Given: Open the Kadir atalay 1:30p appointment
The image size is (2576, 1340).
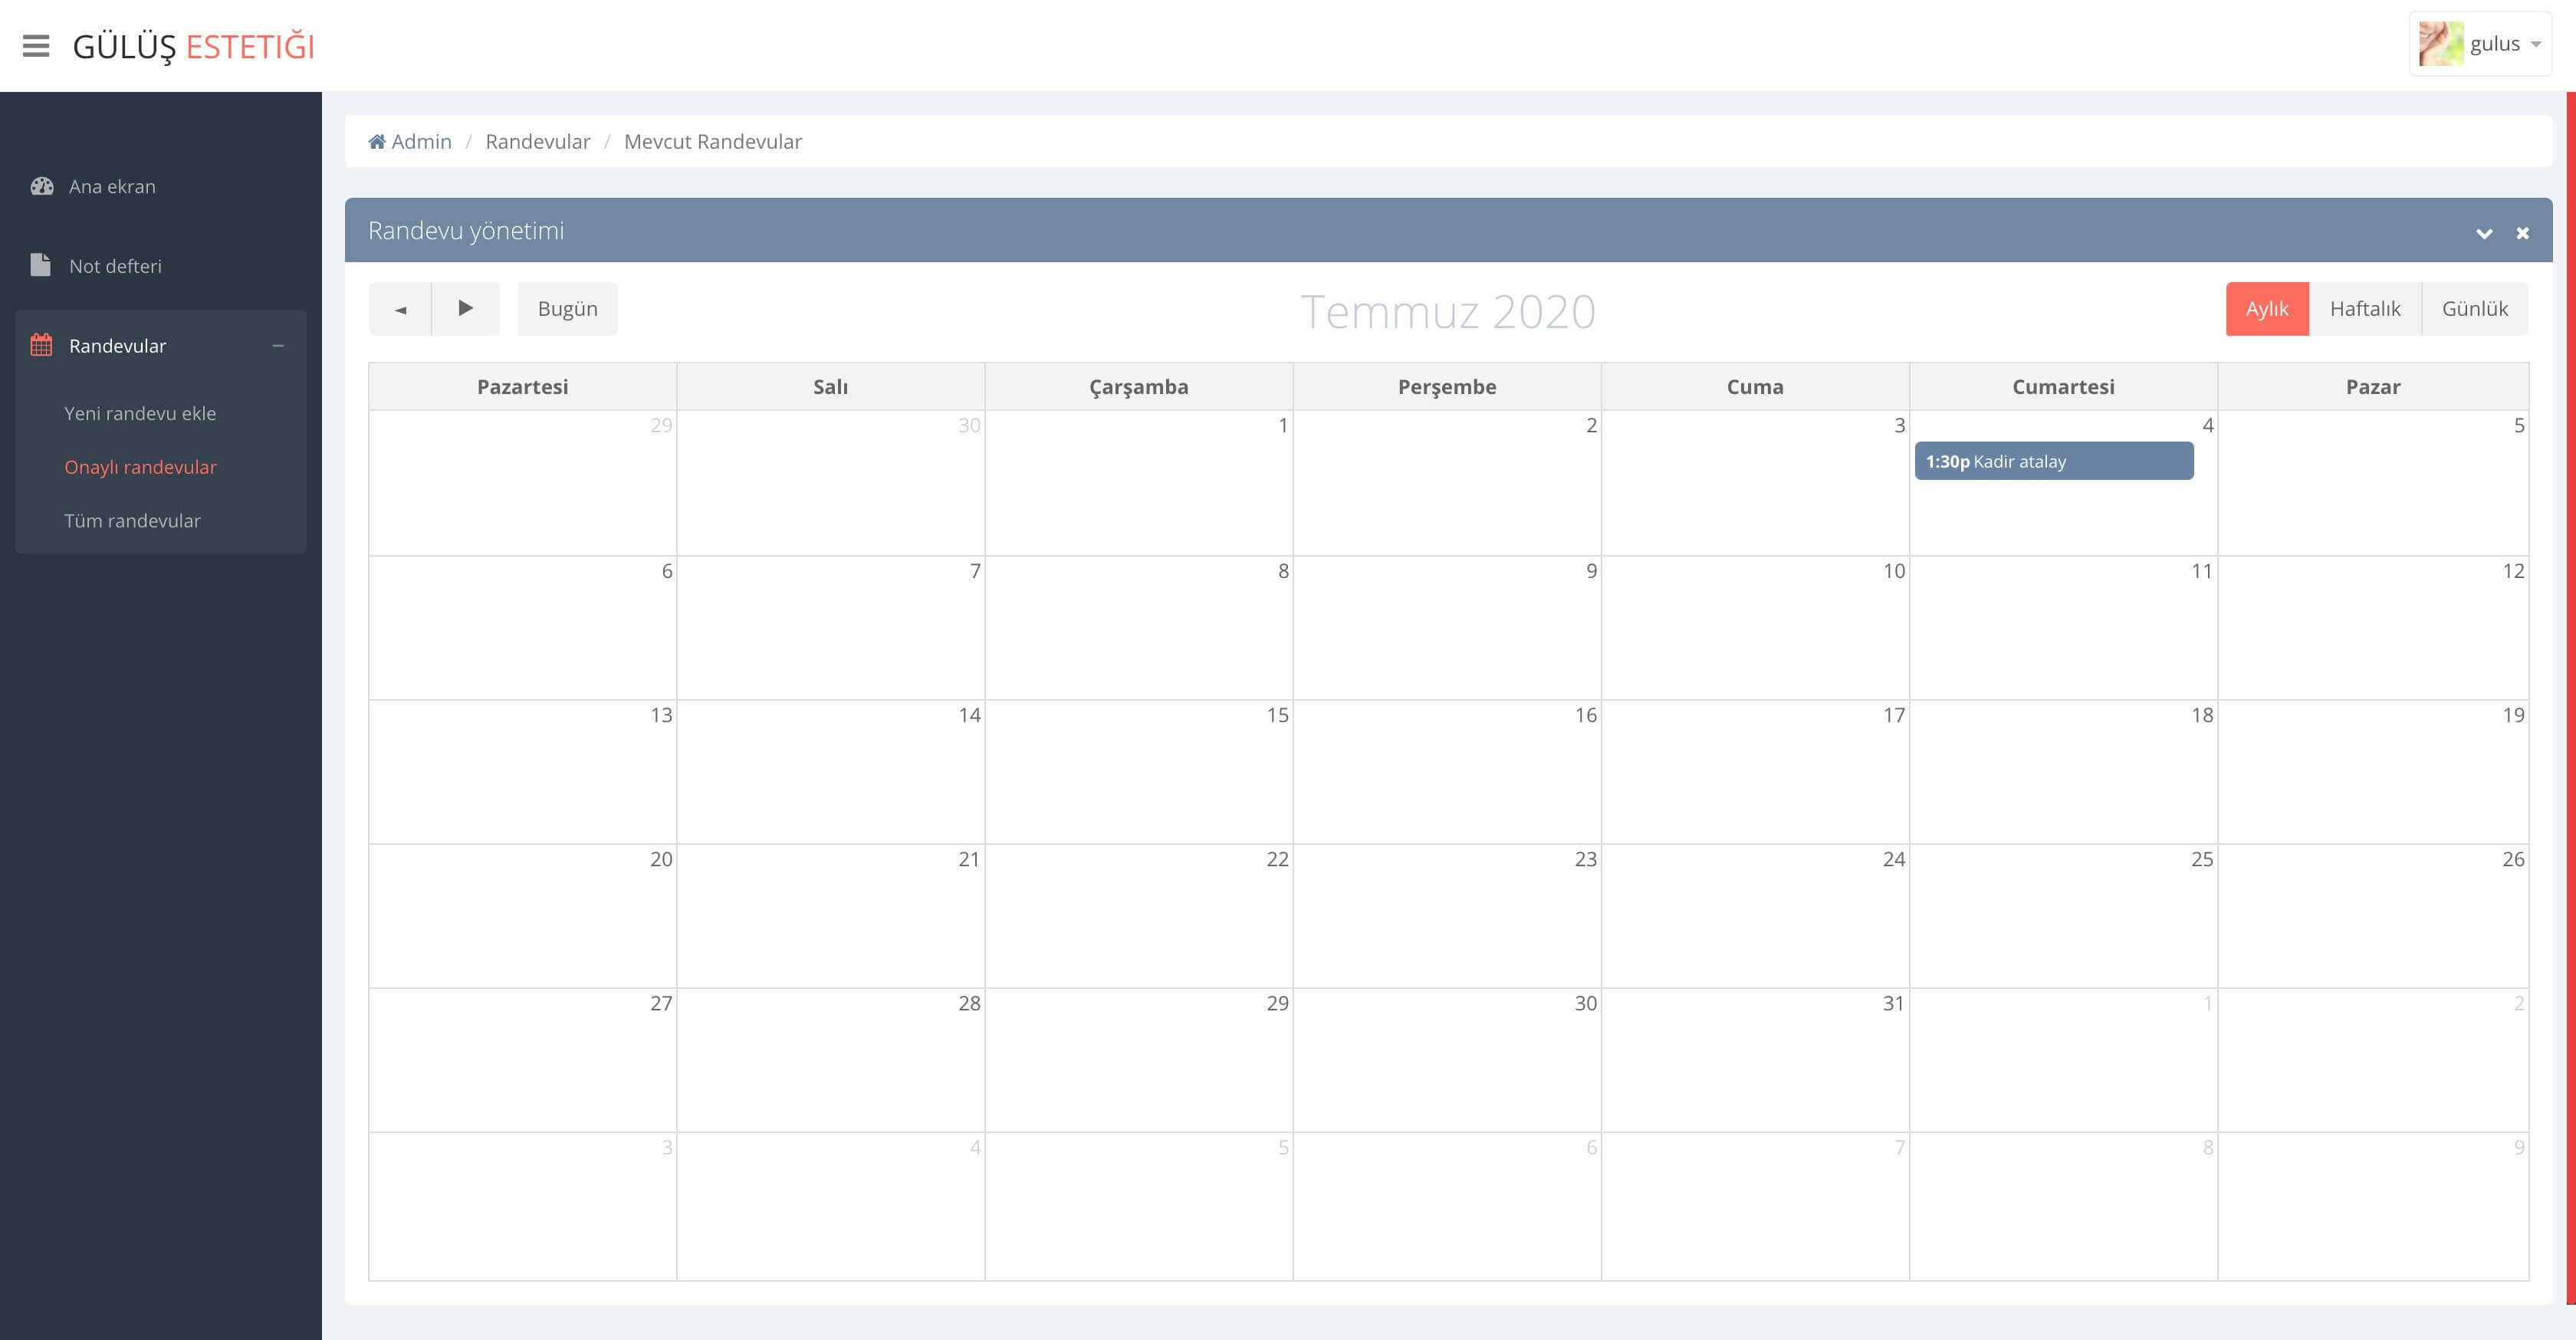Looking at the screenshot, I should tap(2053, 462).
